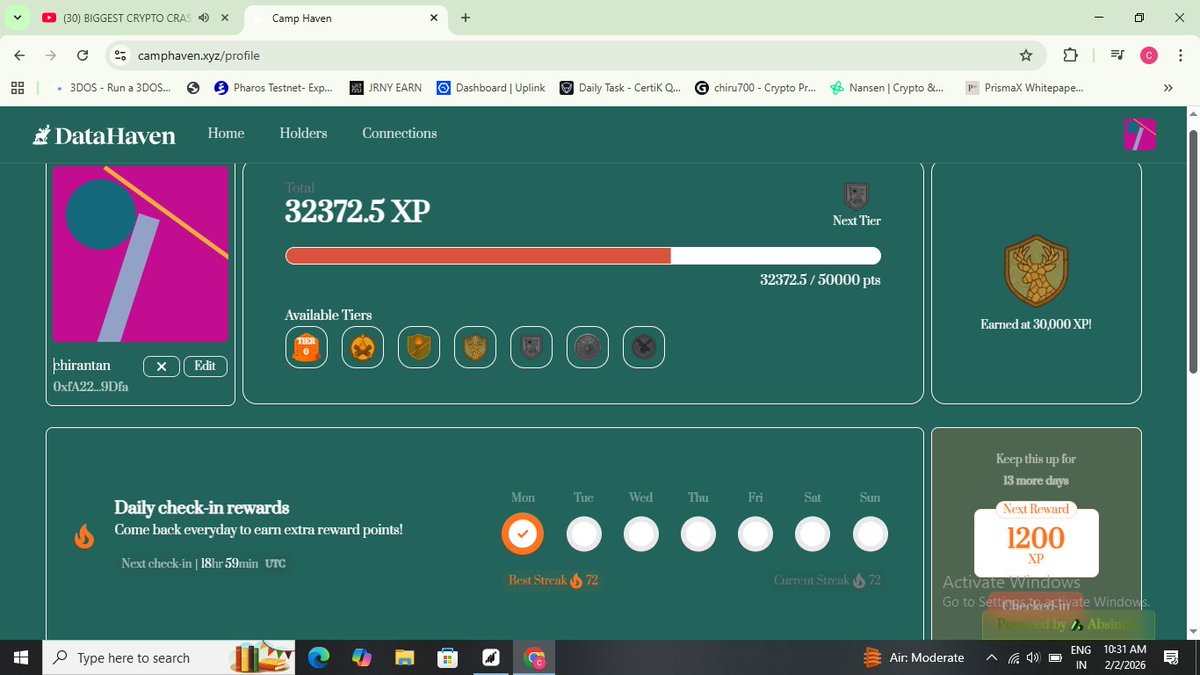Open the Chrome profile avatar C
This screenshot has width=1200, height=675.
click(1149, 55)
